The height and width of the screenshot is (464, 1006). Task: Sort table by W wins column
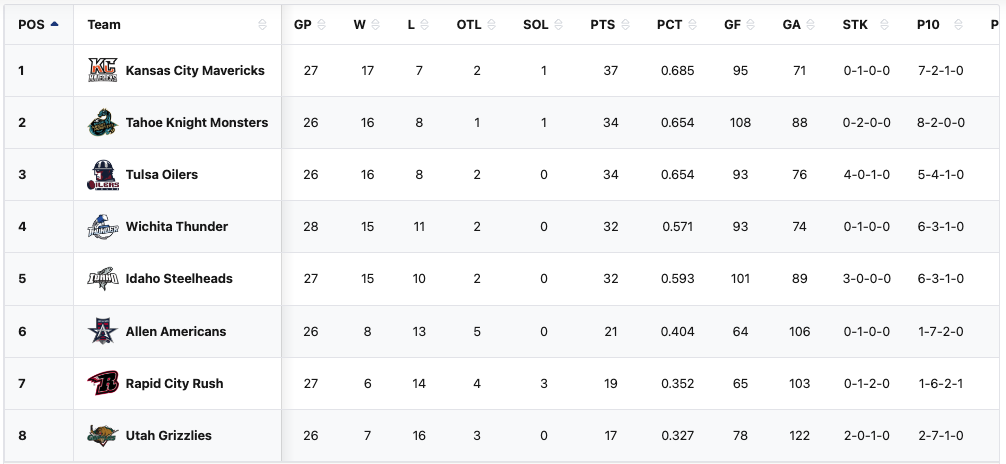(360, 24)
